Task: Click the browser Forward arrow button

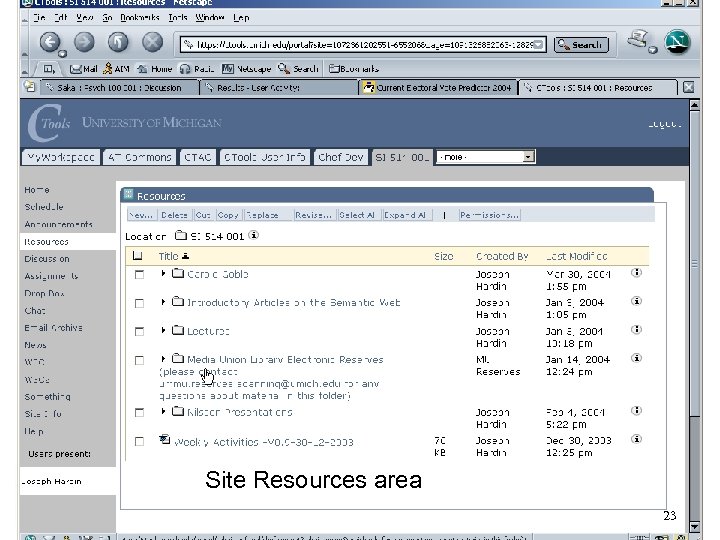Action: [x=84, y=42]
